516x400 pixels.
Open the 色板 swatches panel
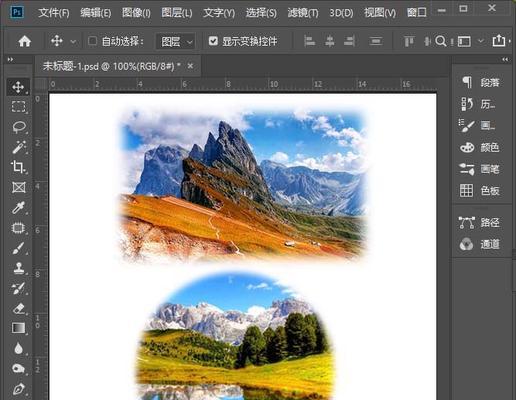click(x=480, y=191)
